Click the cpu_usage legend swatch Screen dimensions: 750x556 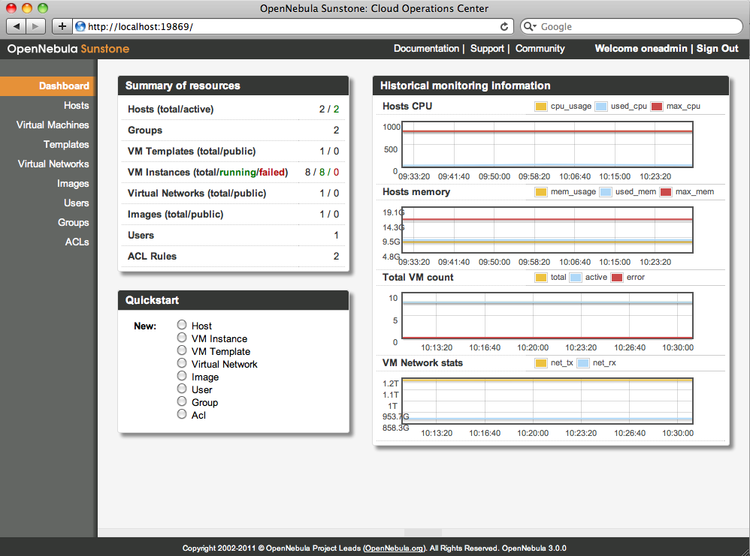(x=541, y=106)
